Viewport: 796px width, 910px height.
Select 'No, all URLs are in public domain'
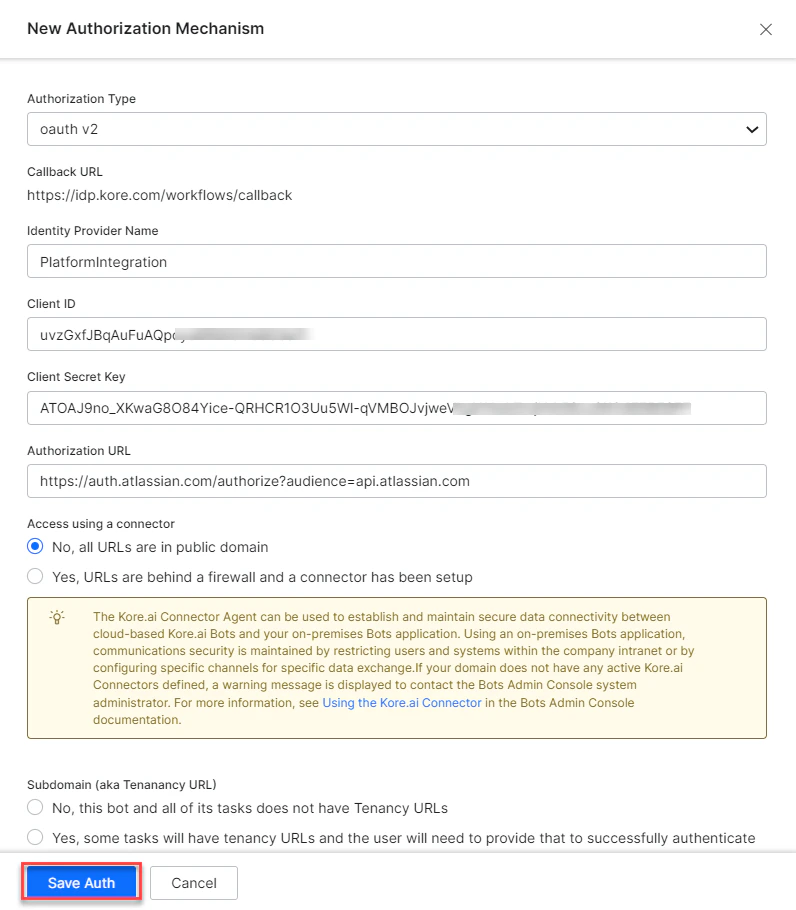35,546
